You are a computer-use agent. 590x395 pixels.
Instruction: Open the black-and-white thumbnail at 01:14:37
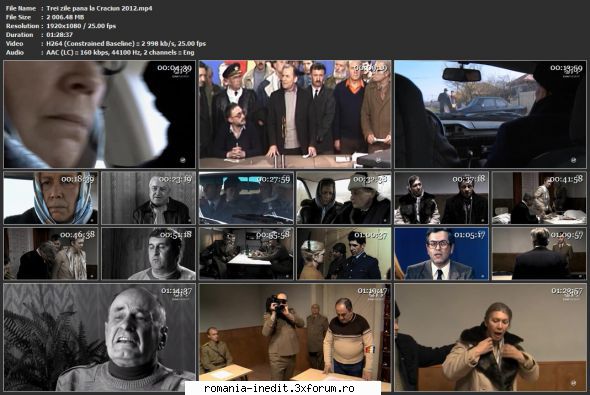point(100,337)
